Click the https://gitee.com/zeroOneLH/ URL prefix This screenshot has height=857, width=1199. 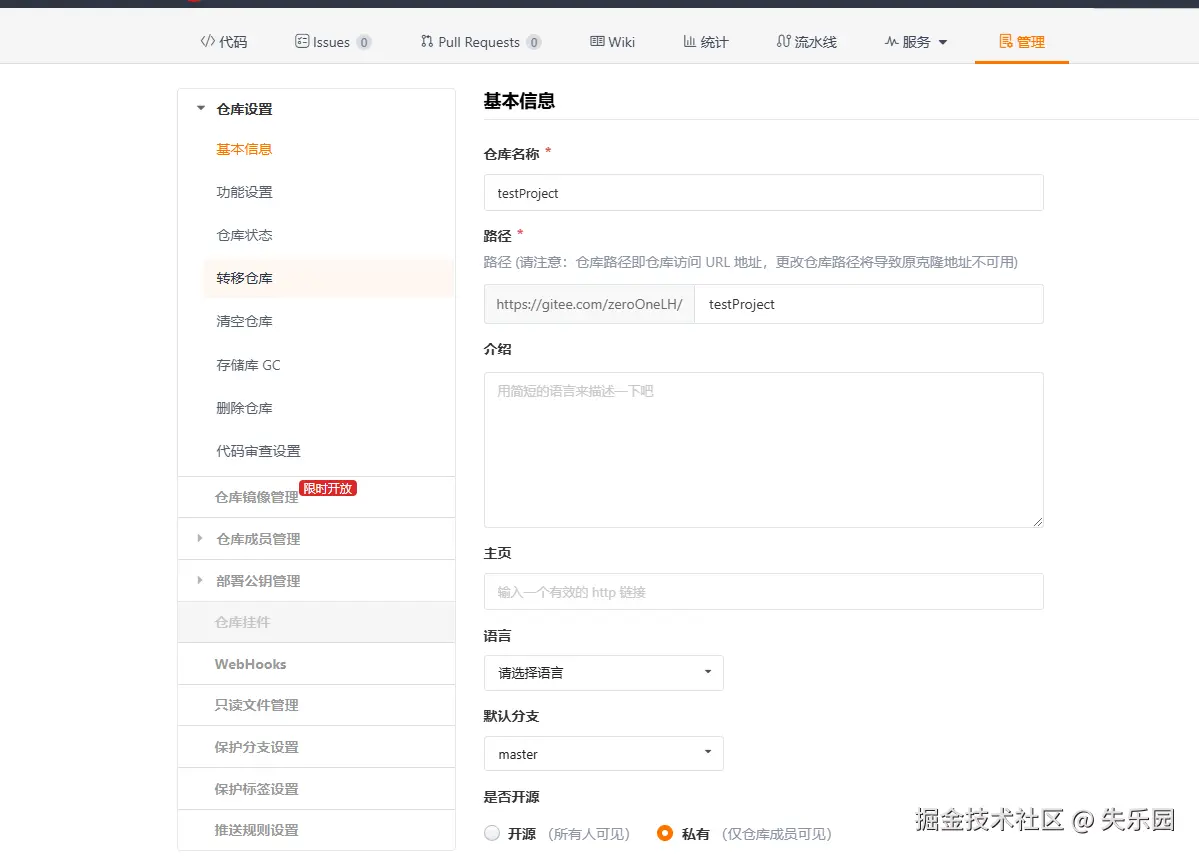pos(590,304)
